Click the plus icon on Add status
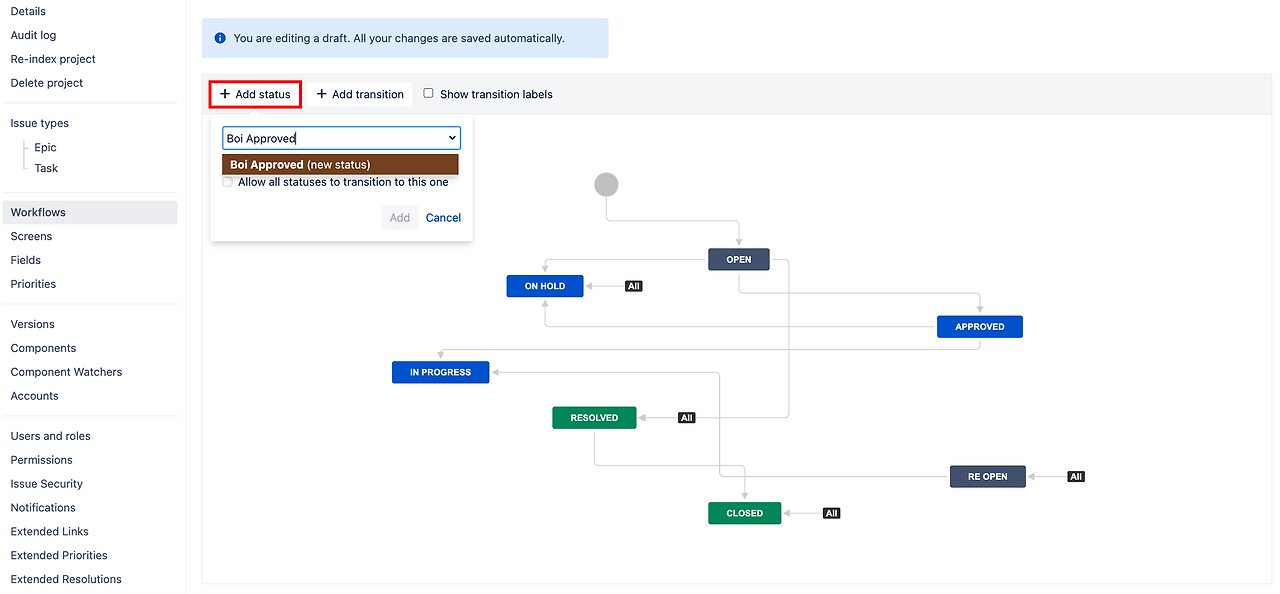The image size is (1280, 594). point(225,94)
